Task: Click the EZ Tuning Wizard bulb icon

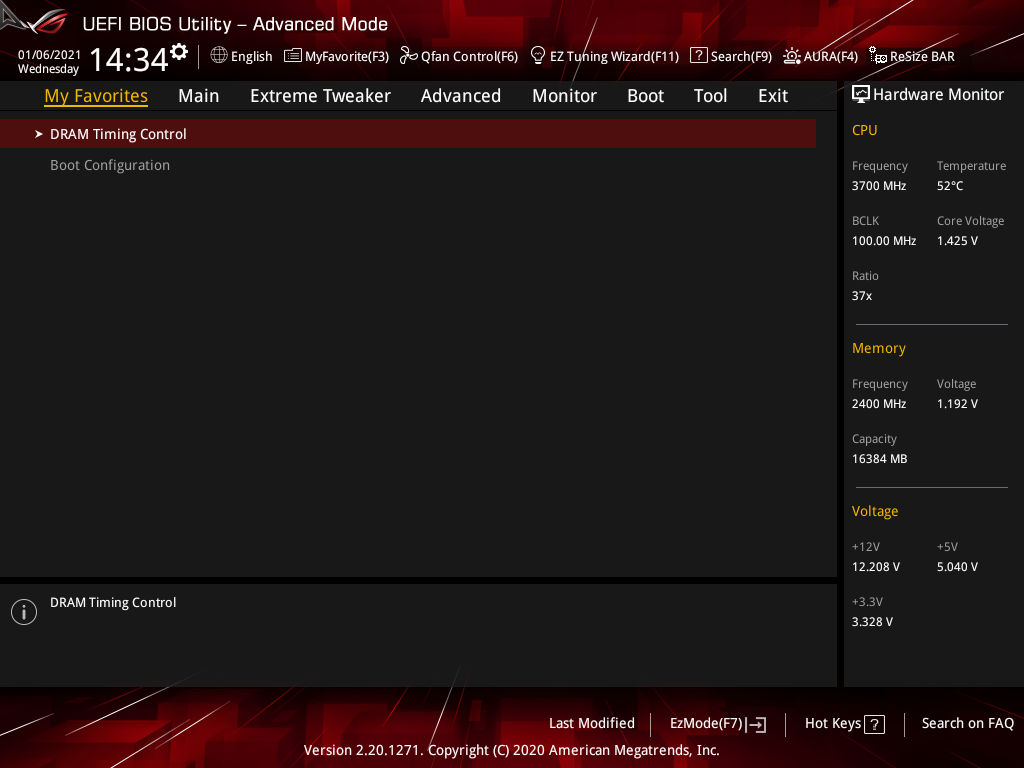Action: coord(538,56)
